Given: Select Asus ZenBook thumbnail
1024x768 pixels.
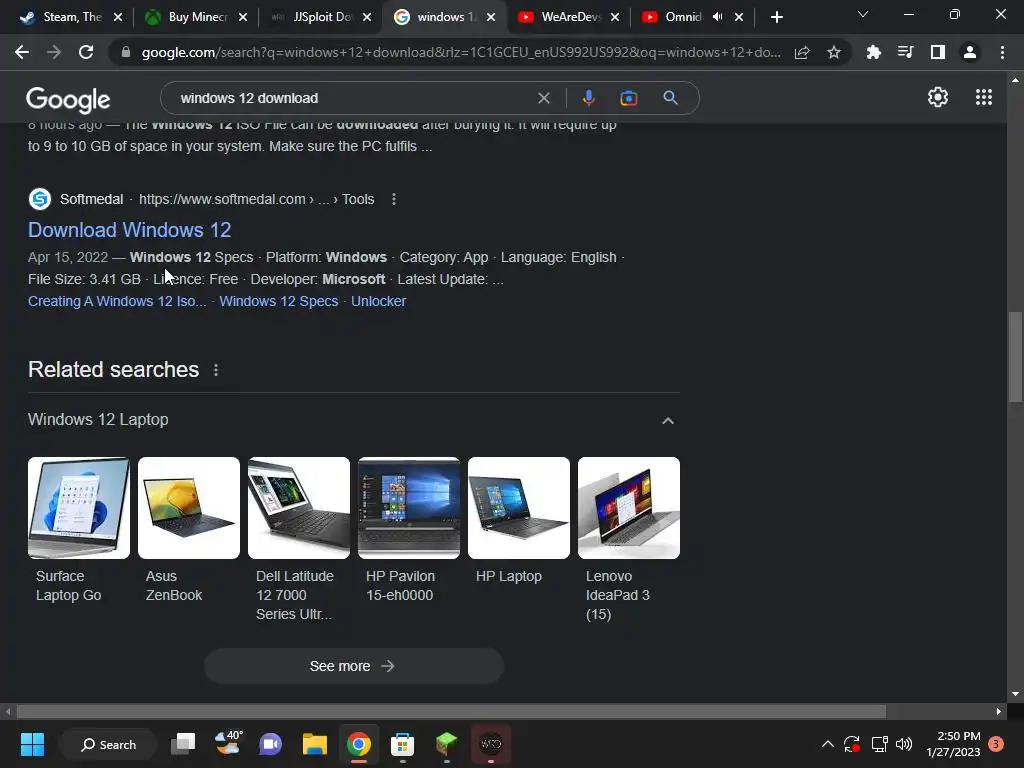Looking at the screenshot, I should tap(189, 508).
